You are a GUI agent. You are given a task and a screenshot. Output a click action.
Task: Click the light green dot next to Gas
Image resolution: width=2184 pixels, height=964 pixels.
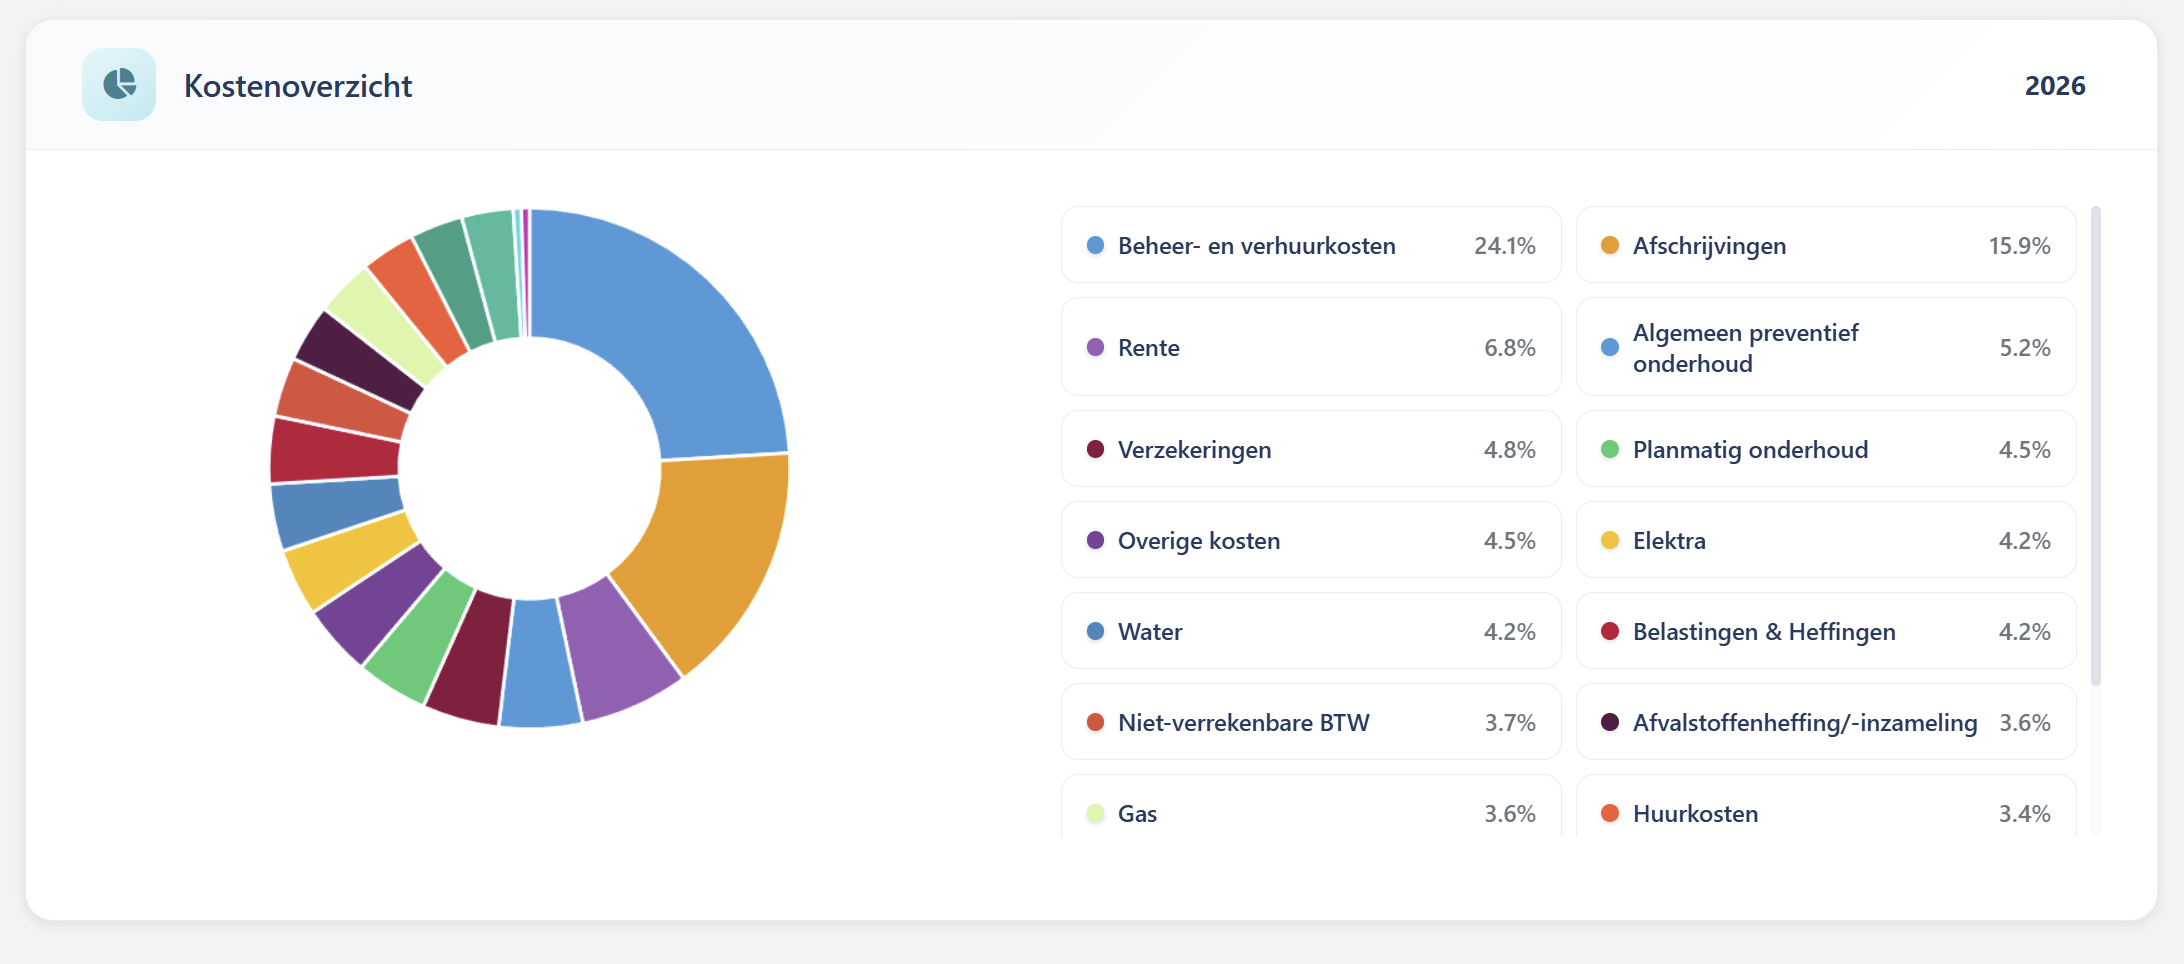[1094, 813]
